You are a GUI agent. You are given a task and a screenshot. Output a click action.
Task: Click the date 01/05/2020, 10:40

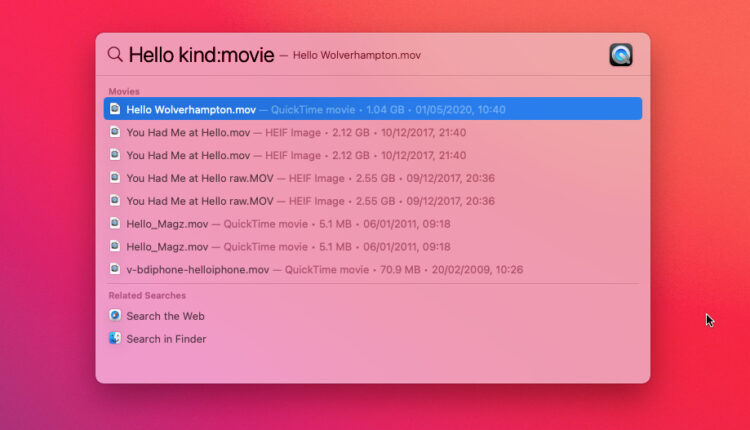click(x=460, y=110)
